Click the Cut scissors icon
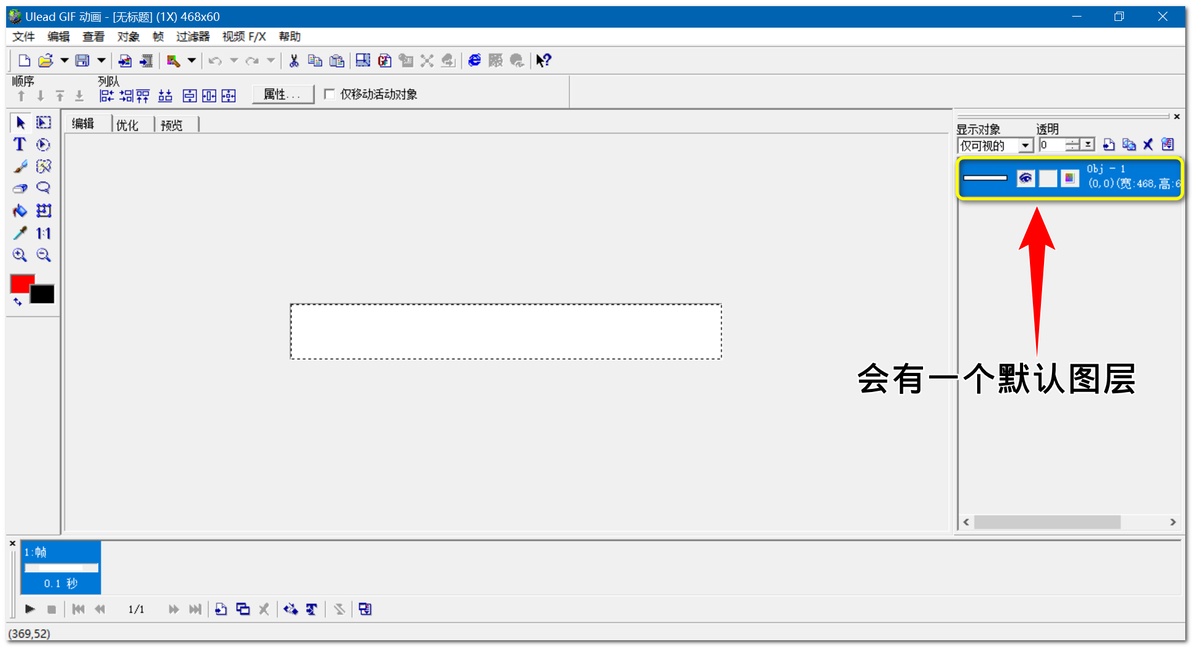 click(293, 61)
